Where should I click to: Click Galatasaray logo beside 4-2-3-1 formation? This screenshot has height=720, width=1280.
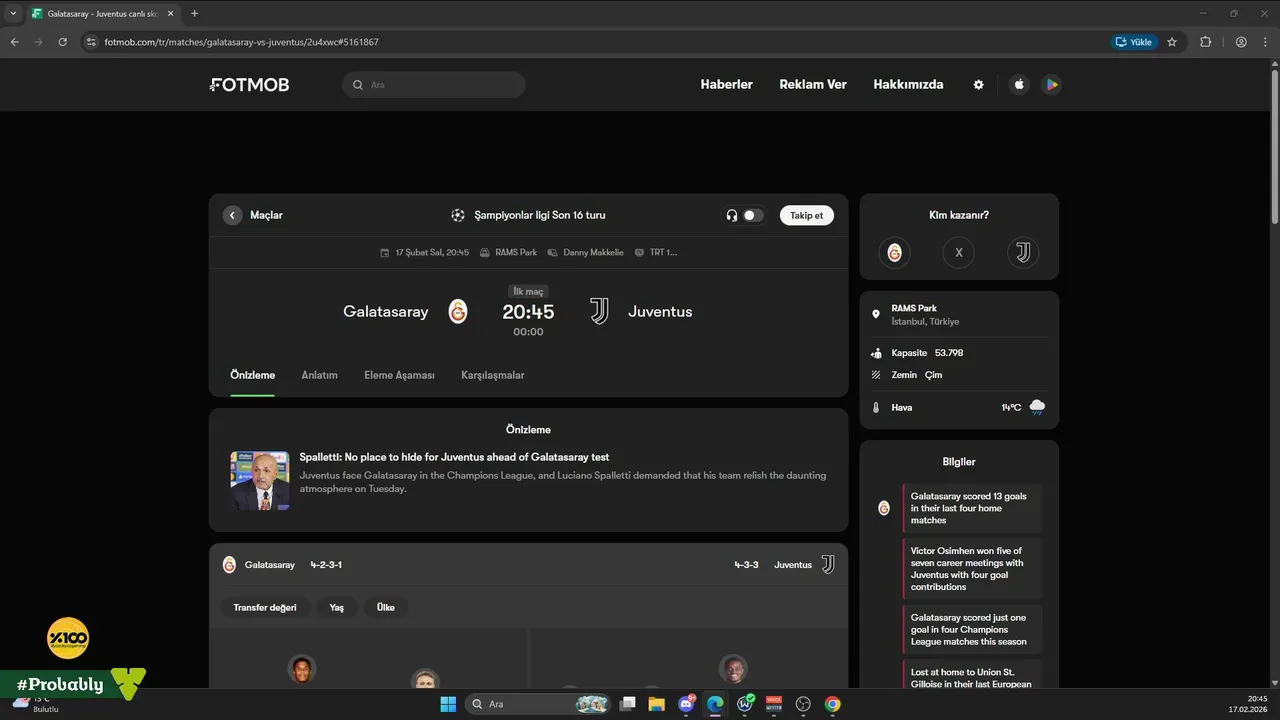(x=229, y=564)
